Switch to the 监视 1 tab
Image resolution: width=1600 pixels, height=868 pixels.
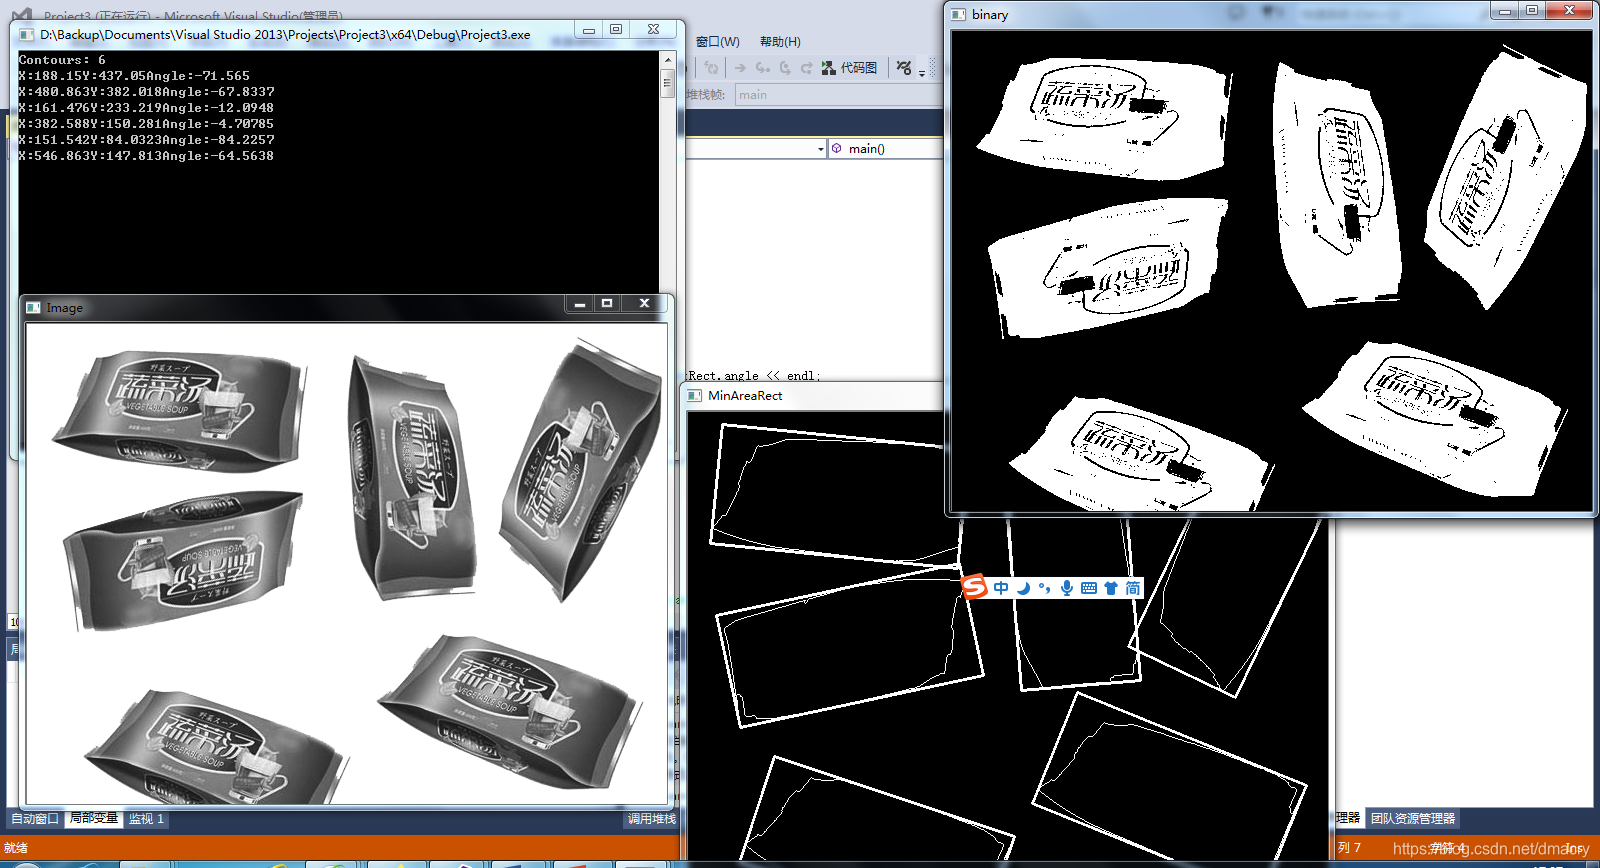tap(146, 818)
